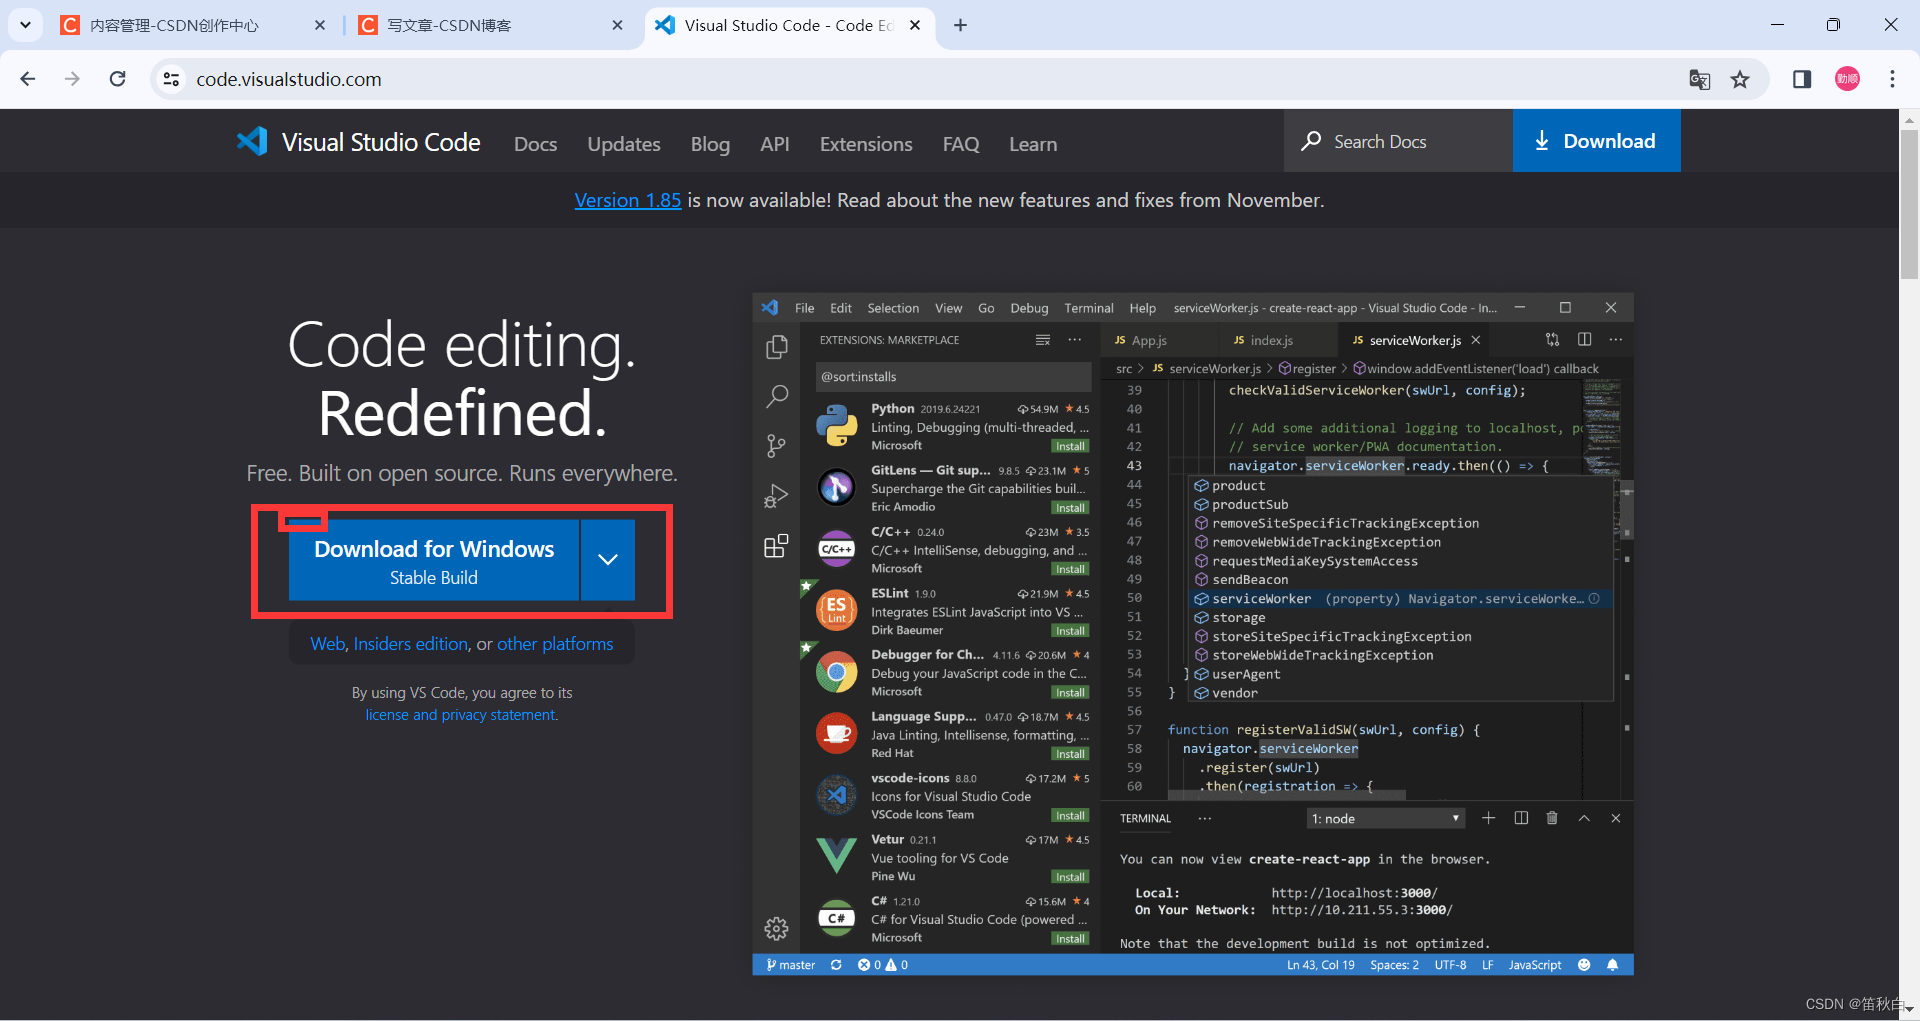1920x1021 pixels.
Task: Click the blue Download button in header
Action: coord(1596,141)
